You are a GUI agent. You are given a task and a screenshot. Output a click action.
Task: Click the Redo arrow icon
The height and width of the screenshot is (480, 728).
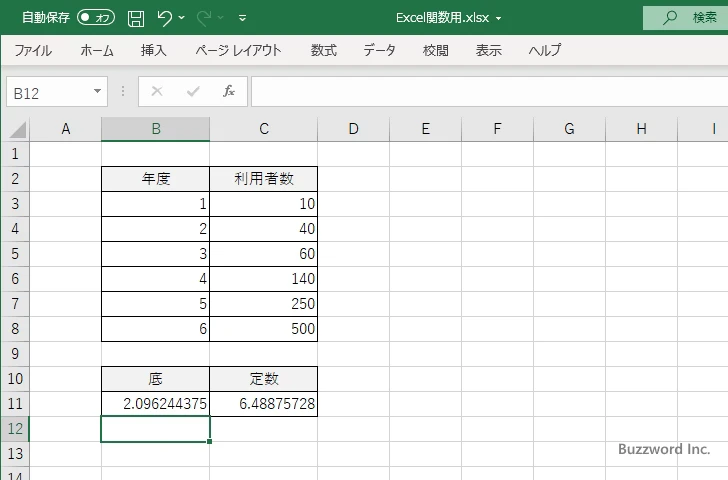203,18
